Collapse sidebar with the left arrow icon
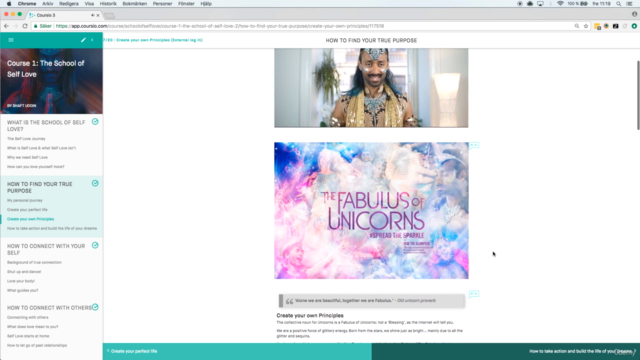 coord(92,40)
